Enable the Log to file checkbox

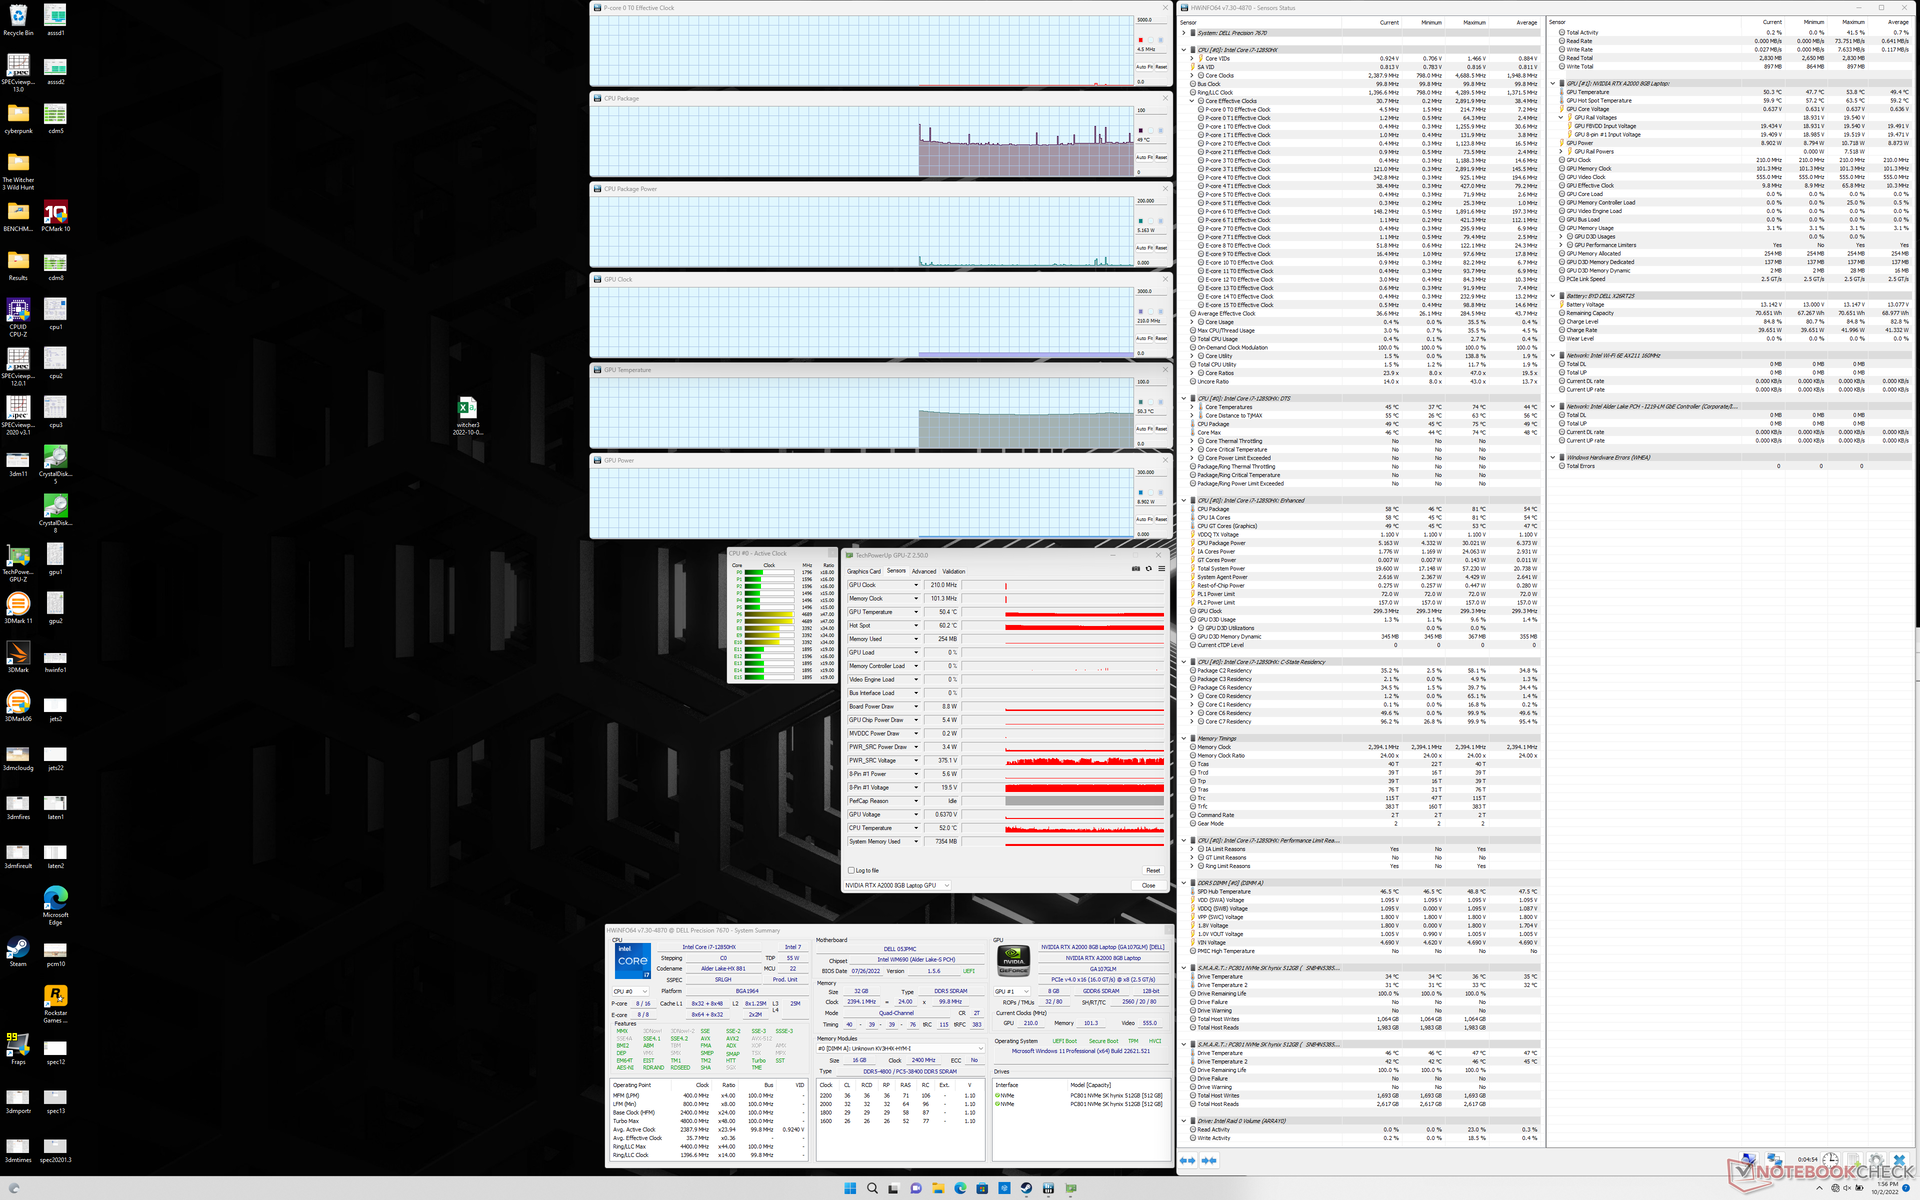851,870
